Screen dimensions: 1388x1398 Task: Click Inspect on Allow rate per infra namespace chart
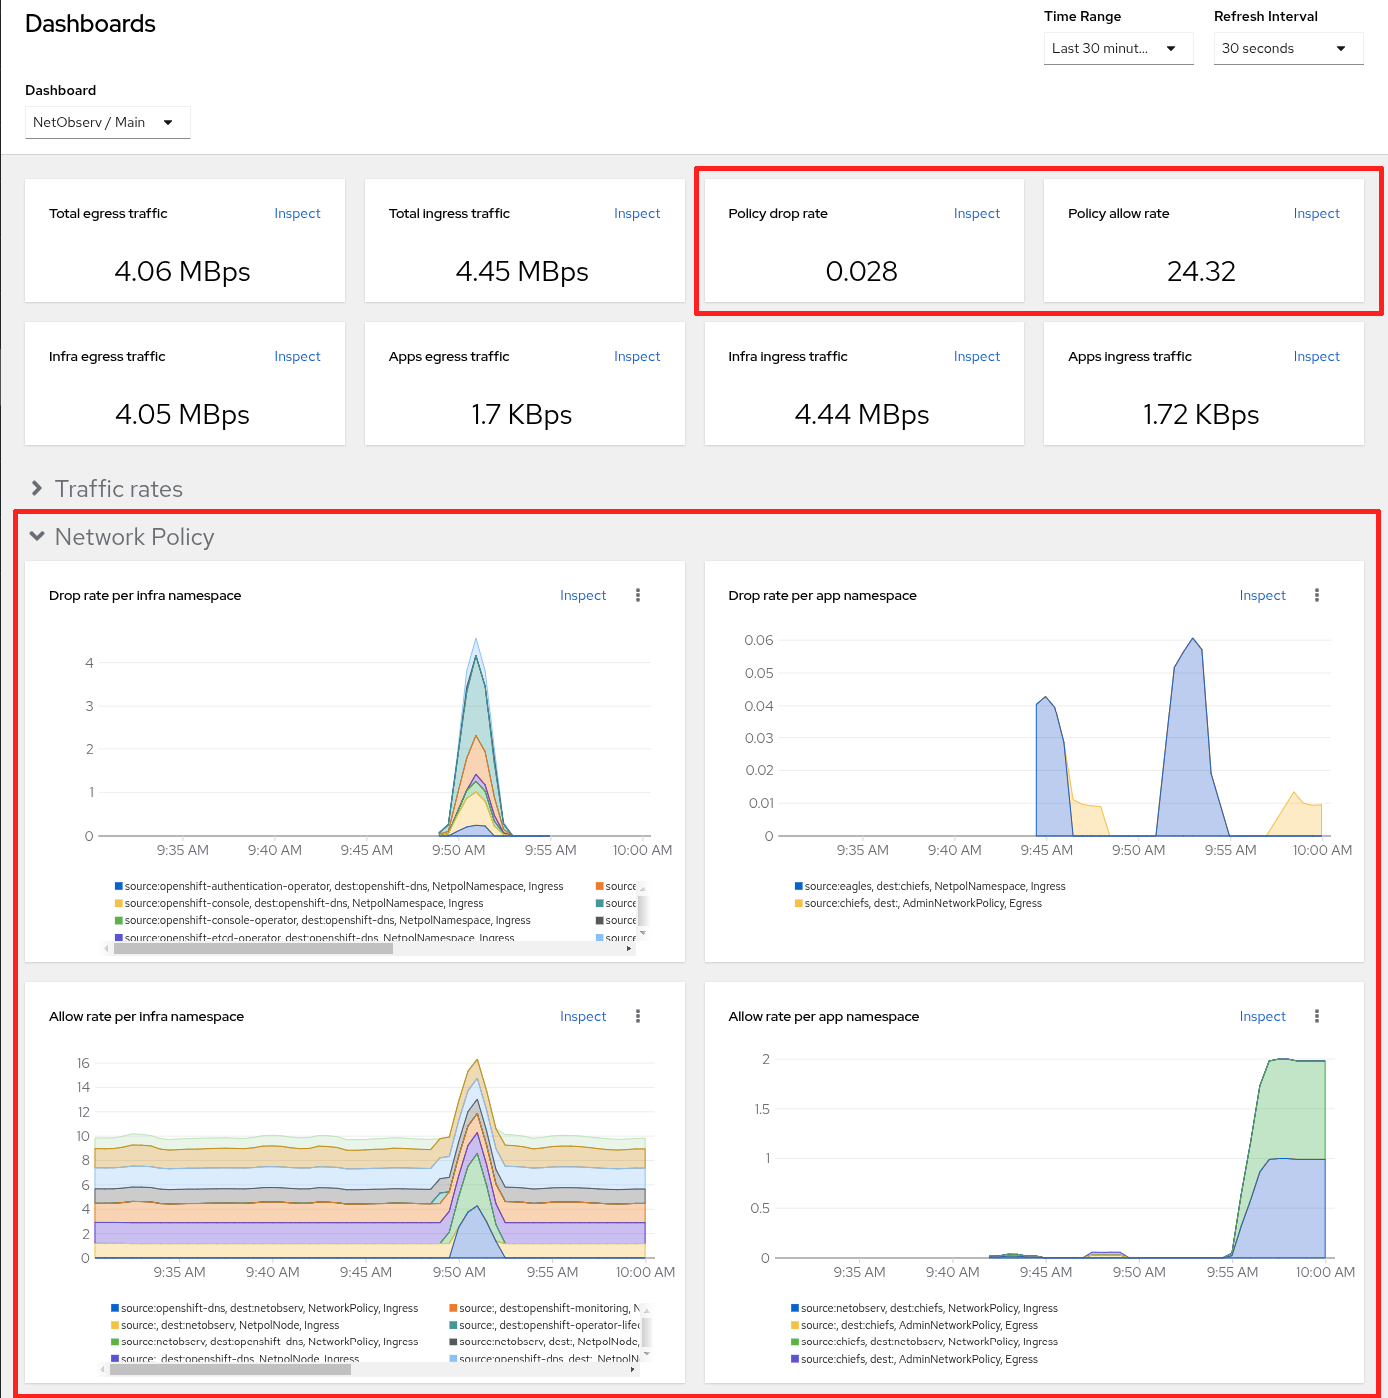coord(583,1016)
